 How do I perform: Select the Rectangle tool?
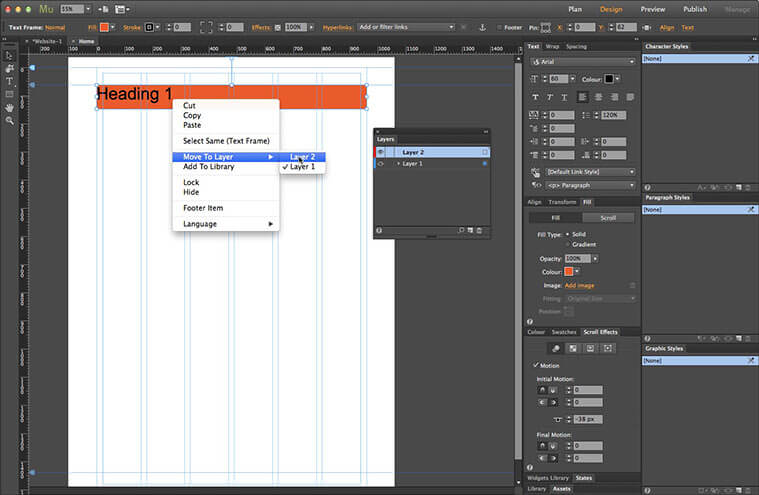(9, 94)
